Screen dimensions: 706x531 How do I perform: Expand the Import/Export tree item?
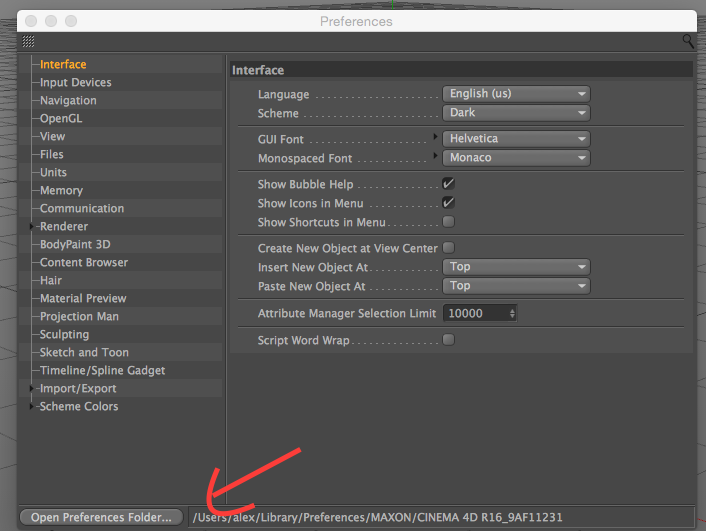(32, 388)
